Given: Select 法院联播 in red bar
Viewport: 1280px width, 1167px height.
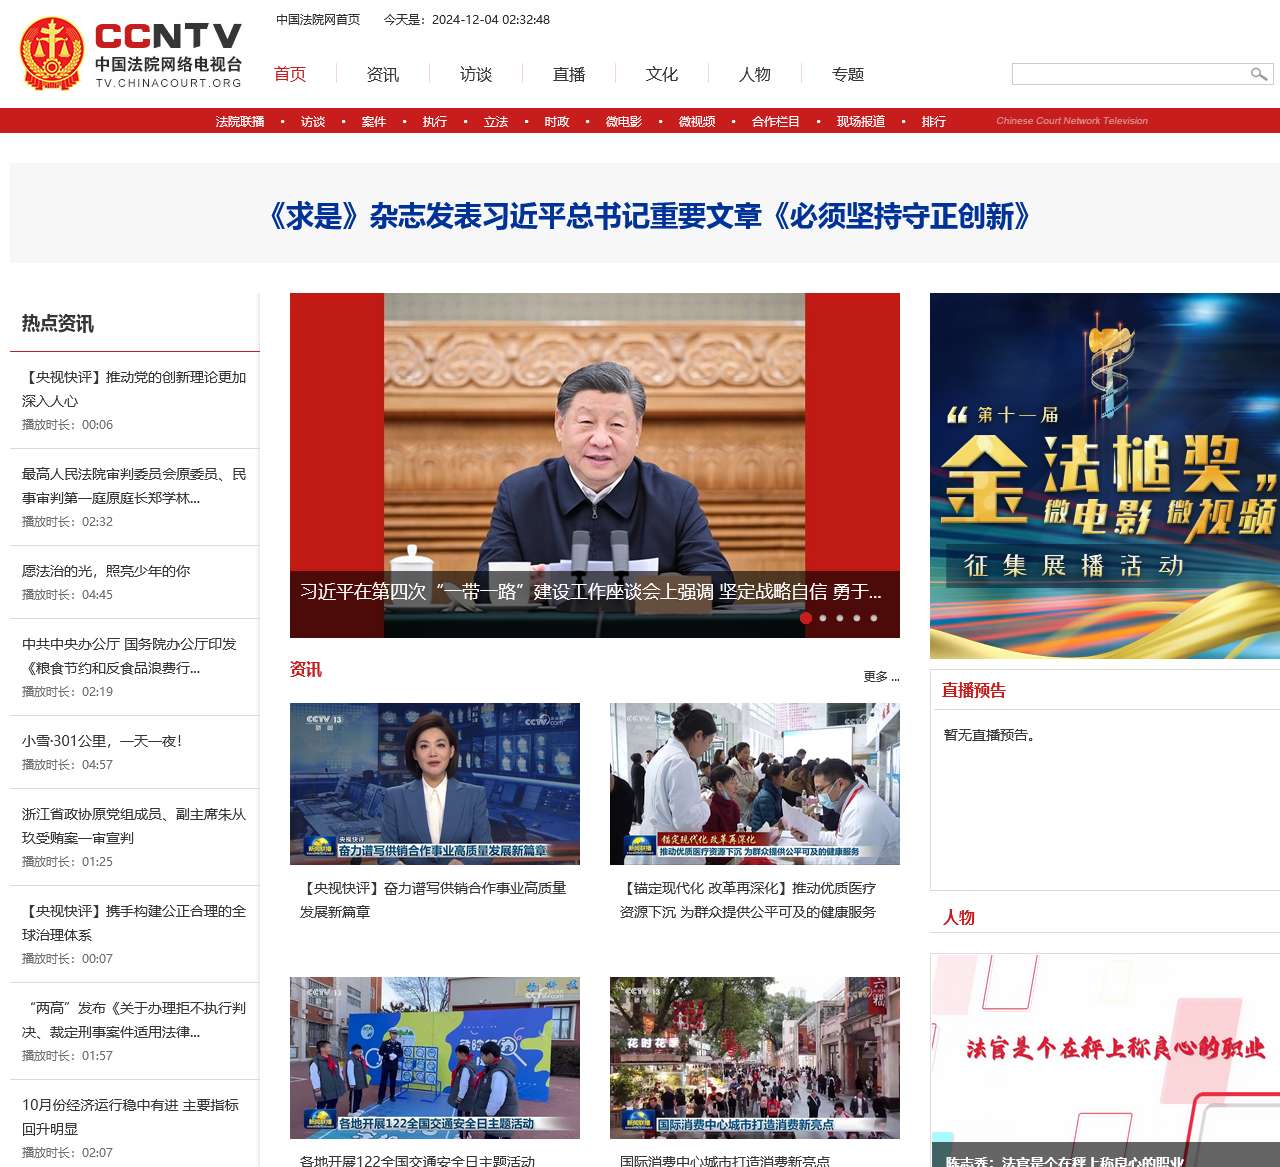Looking at the screenshot, I should pyautogui.click(x=240, y=121).
